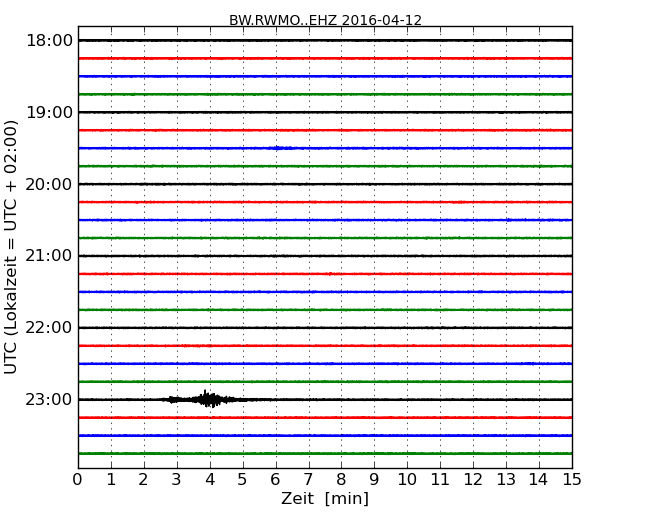650x520 pixels.
Task: Click the x-axis label Zeit [min]
Action: coord(325,498)
